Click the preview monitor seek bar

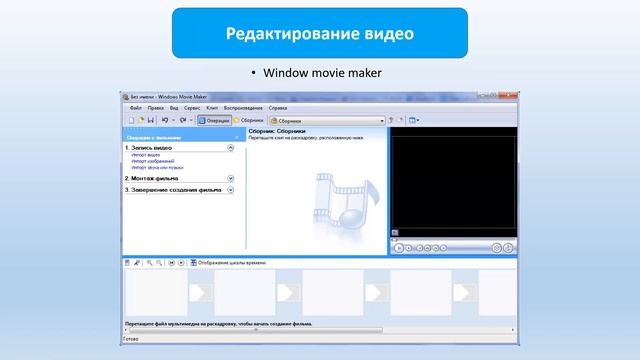pos(453,240)
